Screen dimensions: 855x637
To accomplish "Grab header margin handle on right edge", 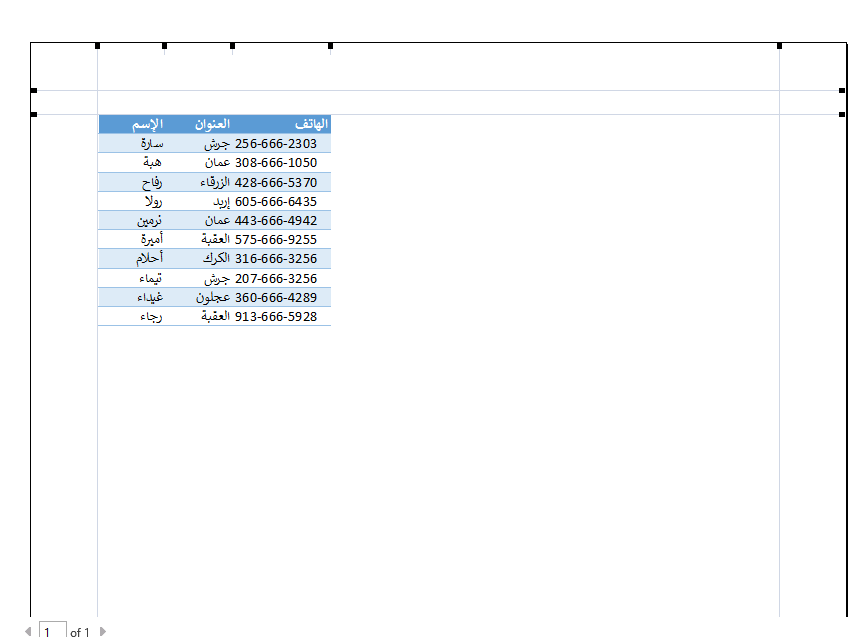I will 842,91.
